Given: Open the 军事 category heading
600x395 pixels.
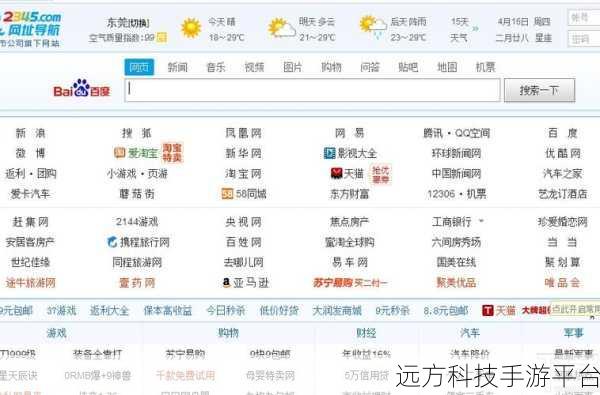Looking at the screenshot, I should pos(574,333).
